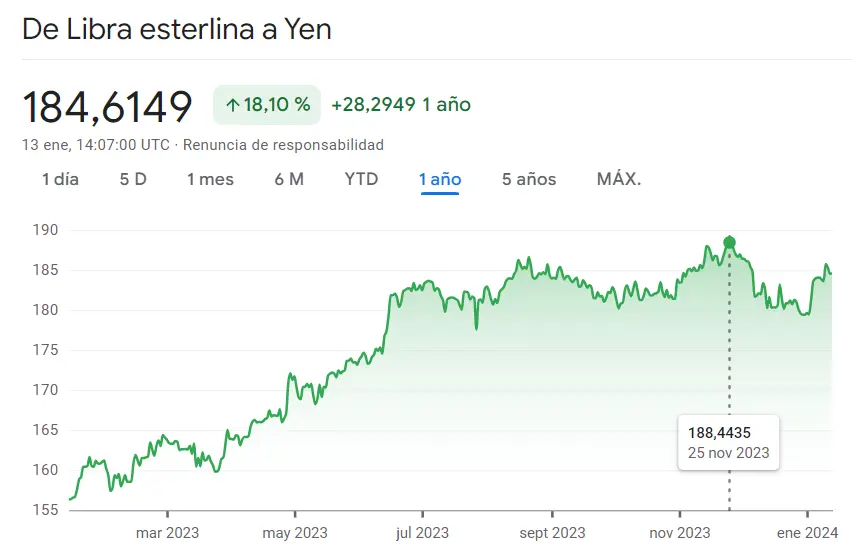Click the green up arrow icon
Image resolution: width=852 pixels, height=558 pixels.
pyautogui.click(x=233, y=105)
